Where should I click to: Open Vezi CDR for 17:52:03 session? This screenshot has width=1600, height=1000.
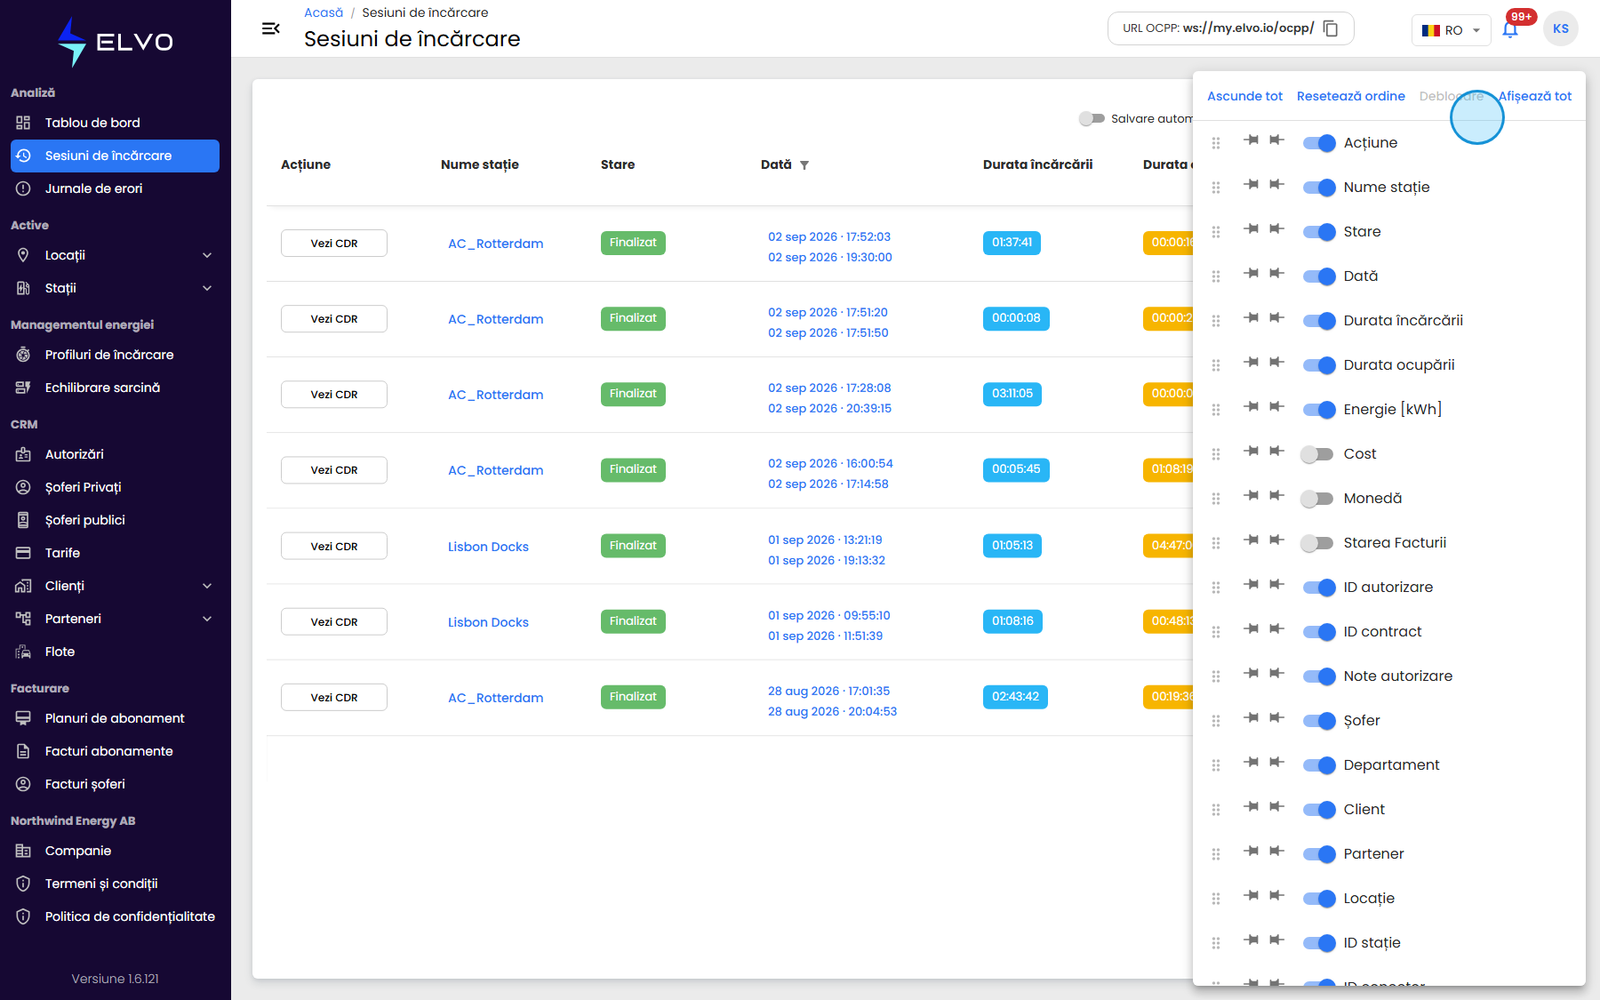click(x=334, y=243)
